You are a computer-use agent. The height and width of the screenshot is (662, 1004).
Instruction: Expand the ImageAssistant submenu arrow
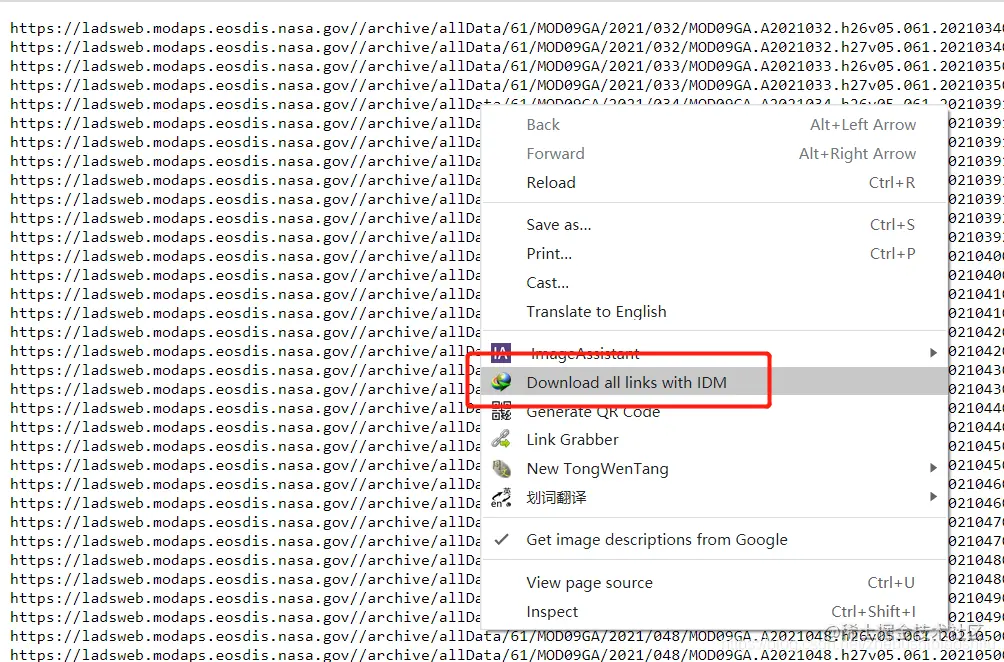(x=933, y=353)
